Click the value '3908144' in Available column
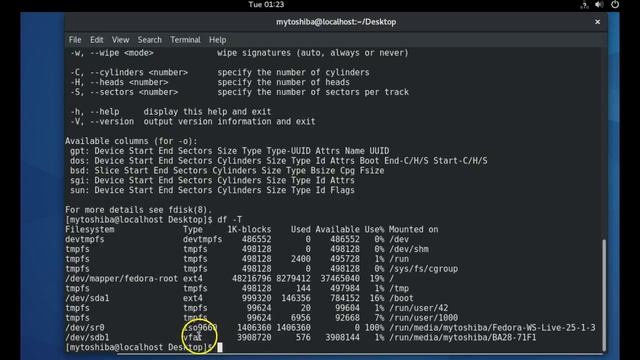Viewport: 640px width, 360px height. coord(342,338)
